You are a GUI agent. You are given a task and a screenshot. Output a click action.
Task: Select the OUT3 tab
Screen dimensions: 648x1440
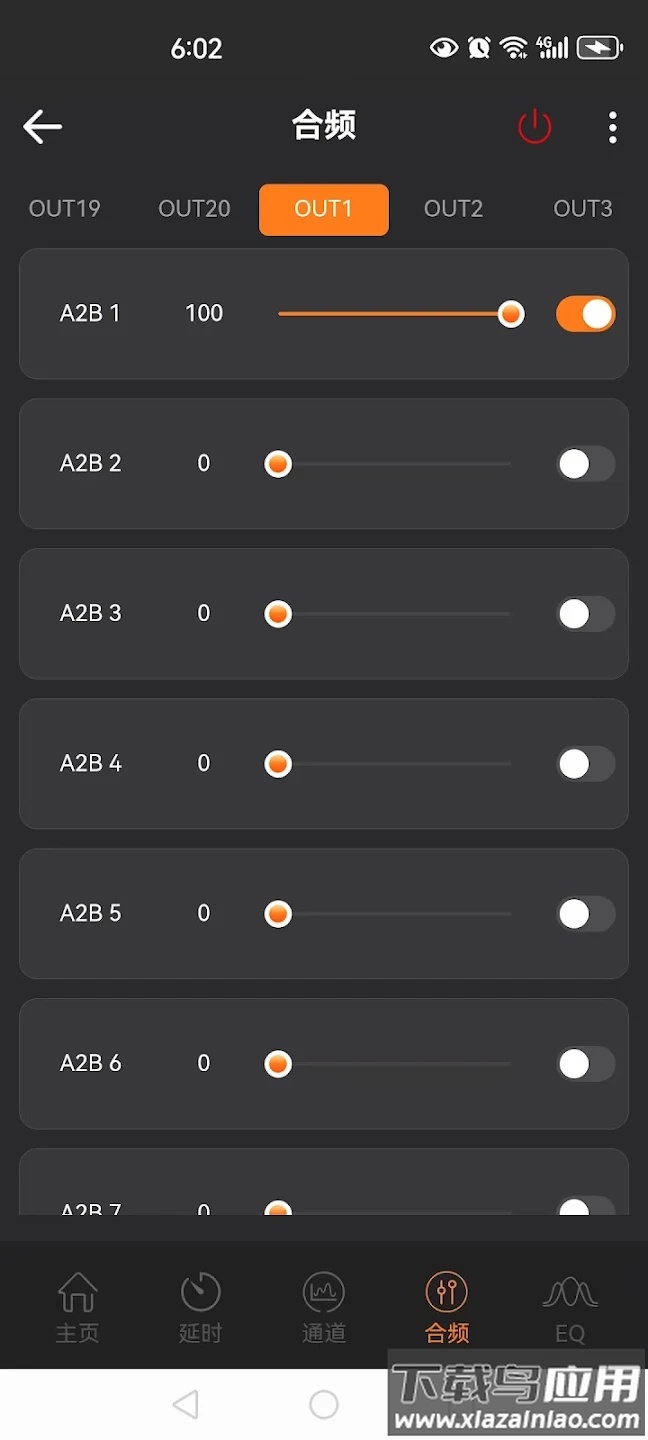point(582,209)
